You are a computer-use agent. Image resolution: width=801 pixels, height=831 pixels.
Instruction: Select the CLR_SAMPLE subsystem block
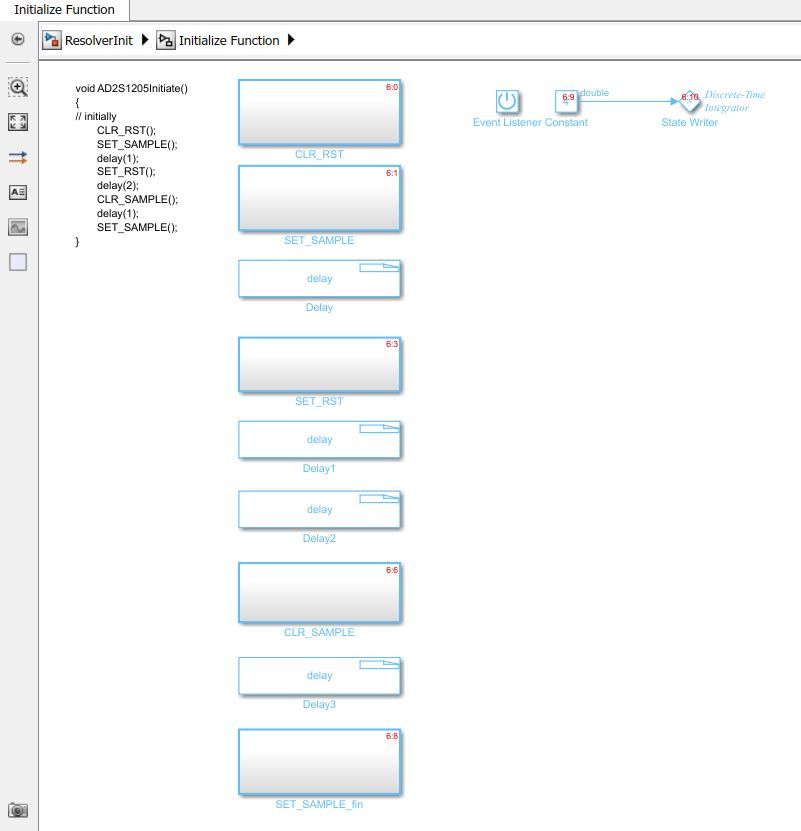pos(319,593)
